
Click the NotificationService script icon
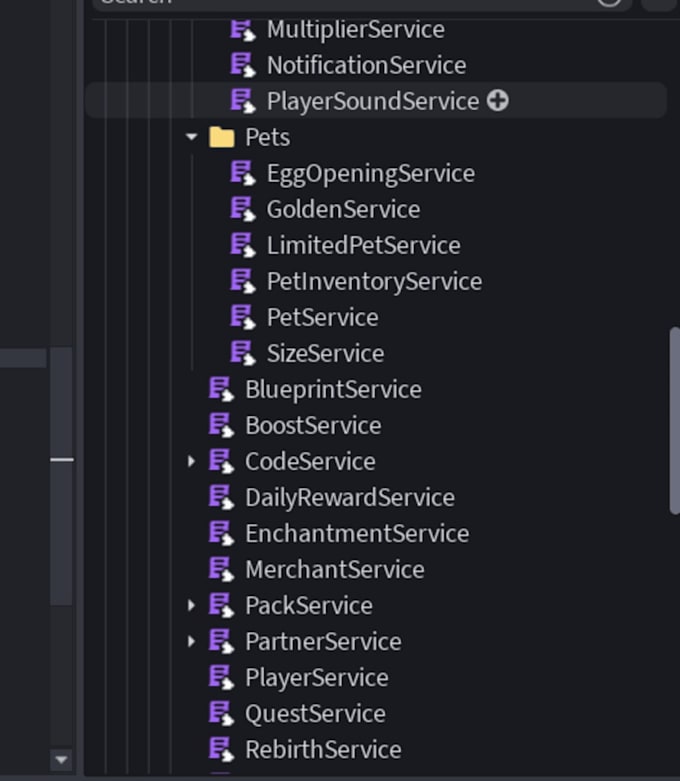[242, 65]
